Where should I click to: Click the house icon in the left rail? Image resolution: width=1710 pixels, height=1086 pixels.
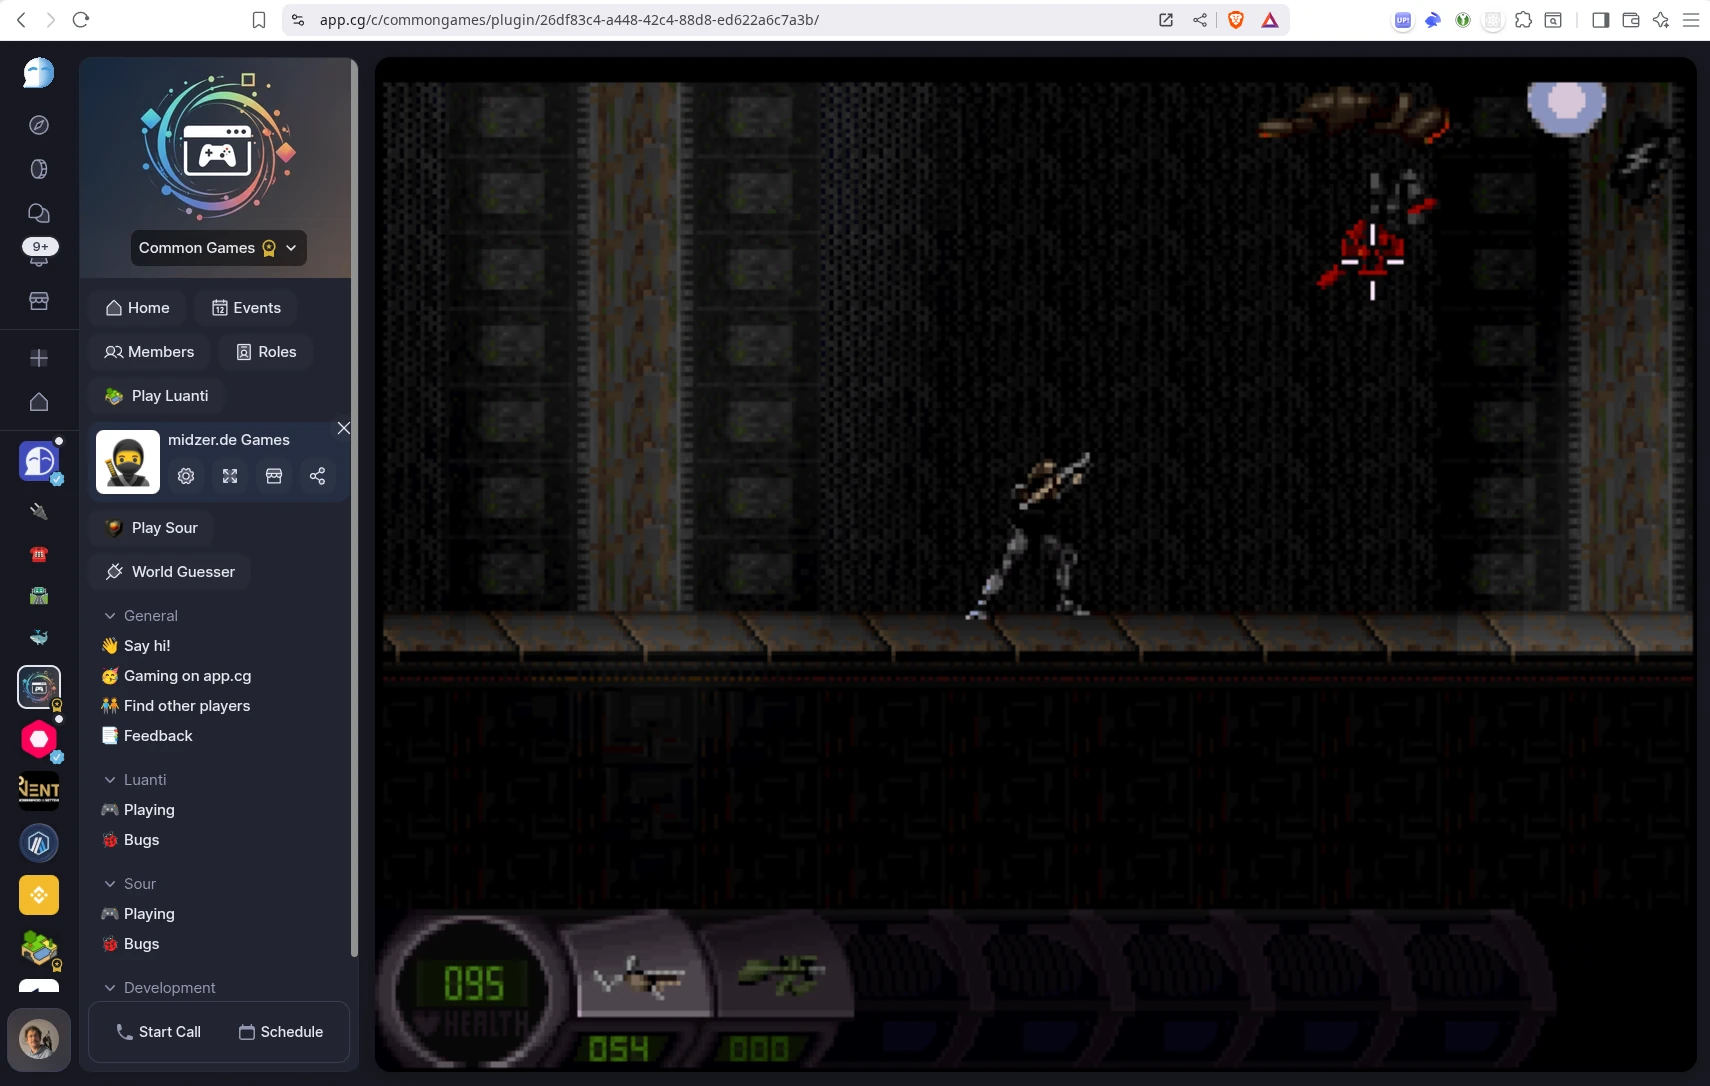click(39, 402)
